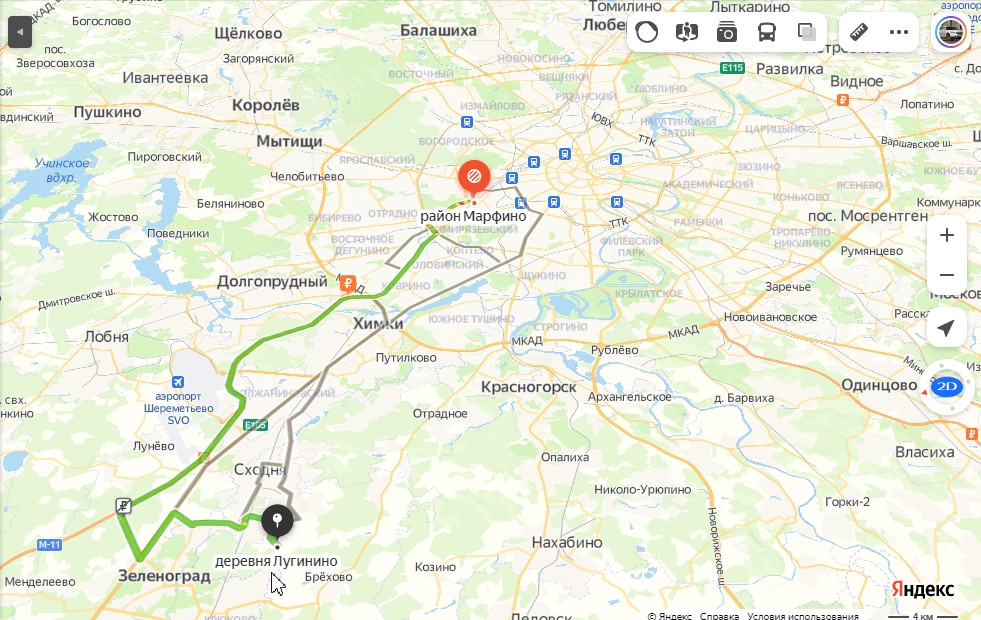This screenshot has width=981, height=620.
Task: Expand the collapsed side panel arrow
Action: click(x=20, y=32)
